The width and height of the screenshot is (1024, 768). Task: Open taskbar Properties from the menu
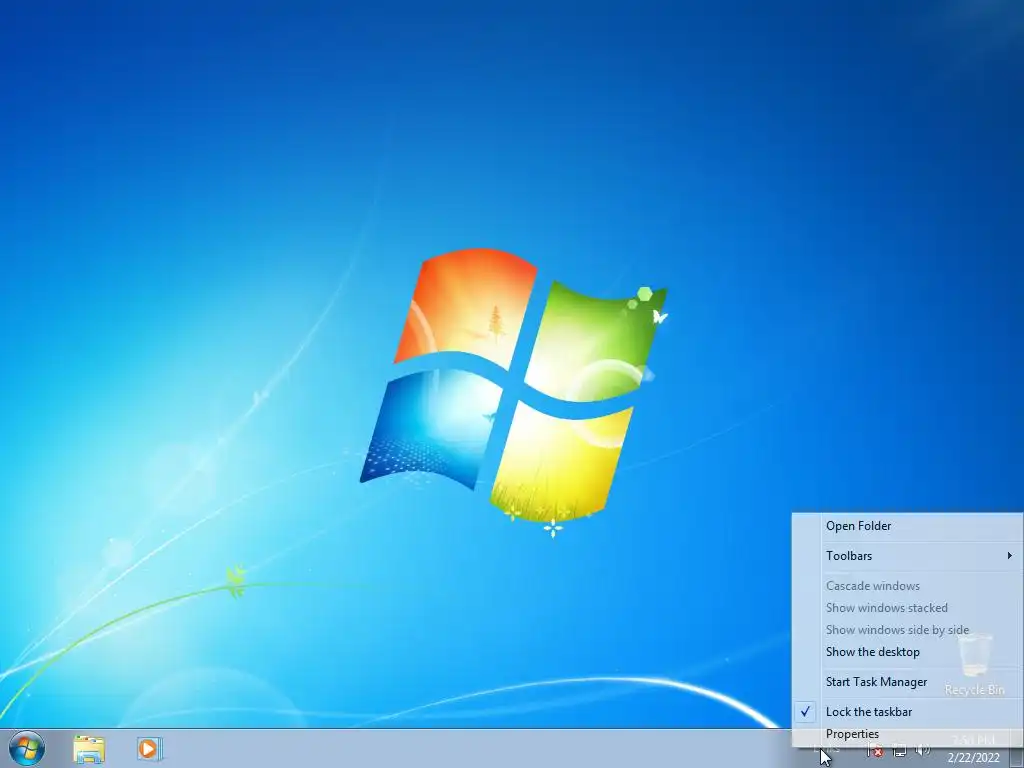pos(907,734)
